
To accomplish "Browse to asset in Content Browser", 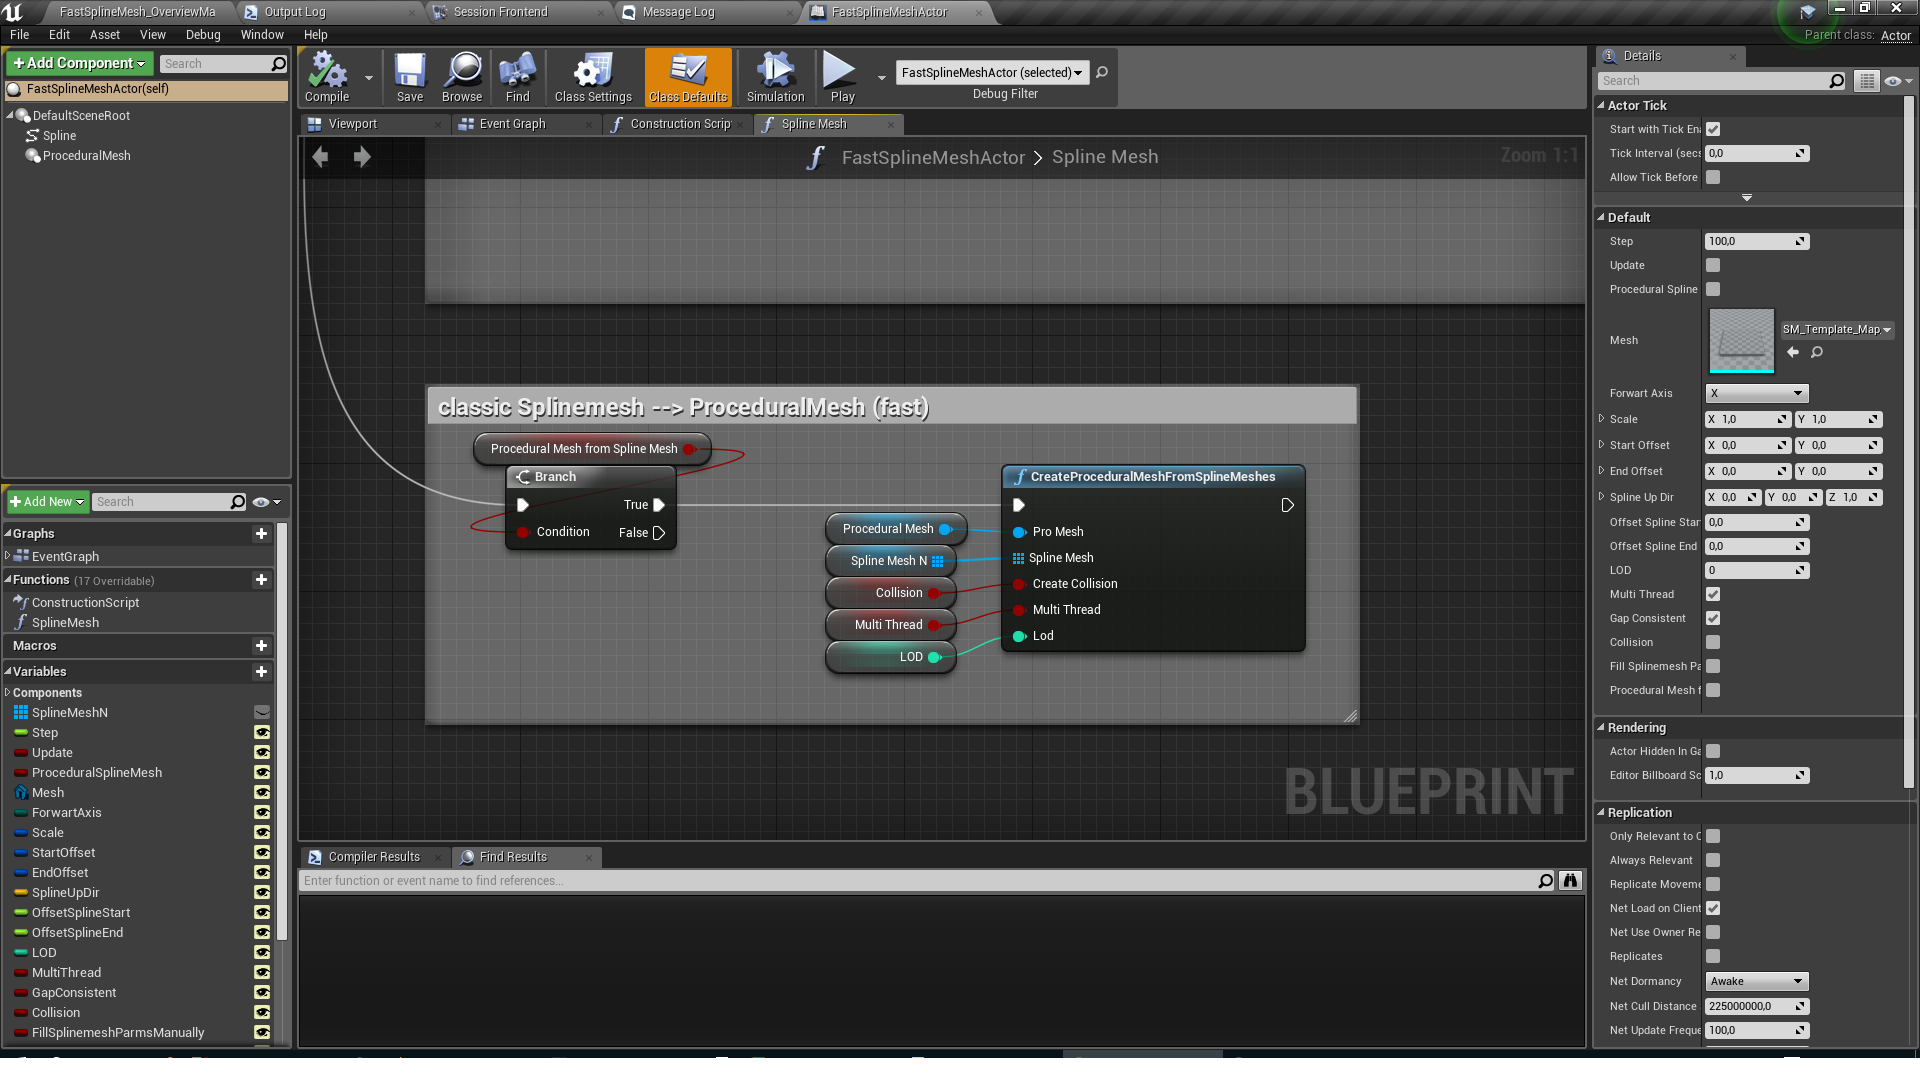I will click(x=461, y=75).
